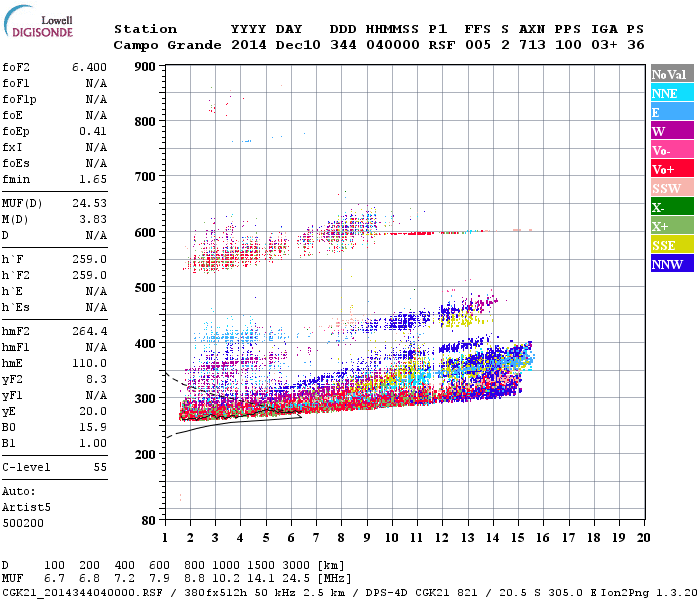Click the MUF table value 14.1
The width and height of the screenshot is (700, 600).
point(261,579)
